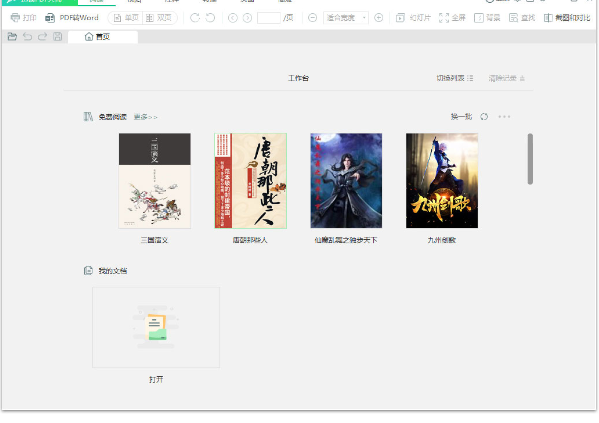Viewport: 599px width, 423px height.
Task: Start slideshow mode (幻灯片)
Action: point(413,18)
